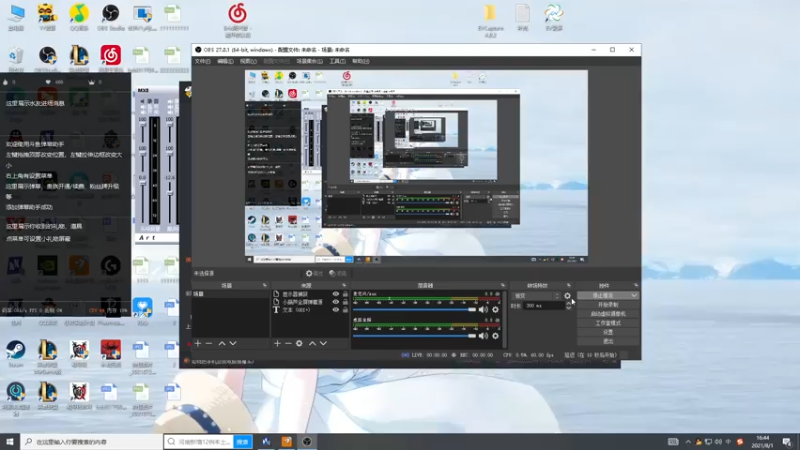Image resolution: width=800 pixels, height=450 pixels.
Task: Click 退出 to exit OBS
Action: point(608,341)
